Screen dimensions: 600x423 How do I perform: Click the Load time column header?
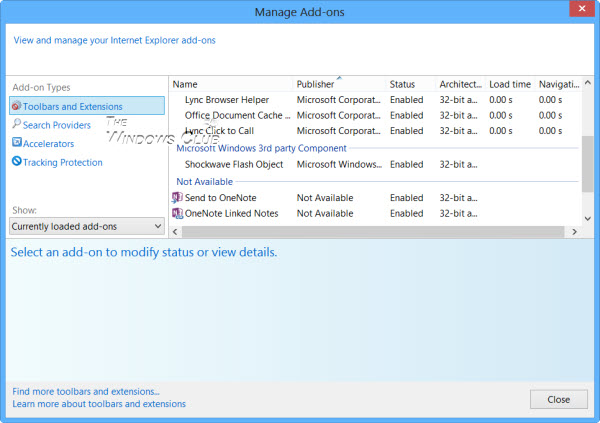(510, 84)
